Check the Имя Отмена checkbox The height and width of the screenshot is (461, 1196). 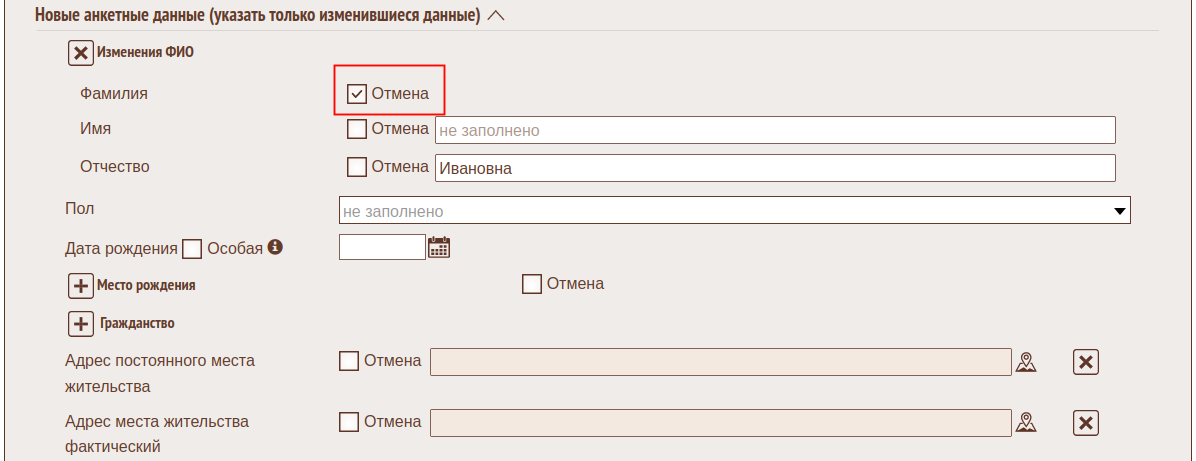pyautogui.click(x=356, y=129)
